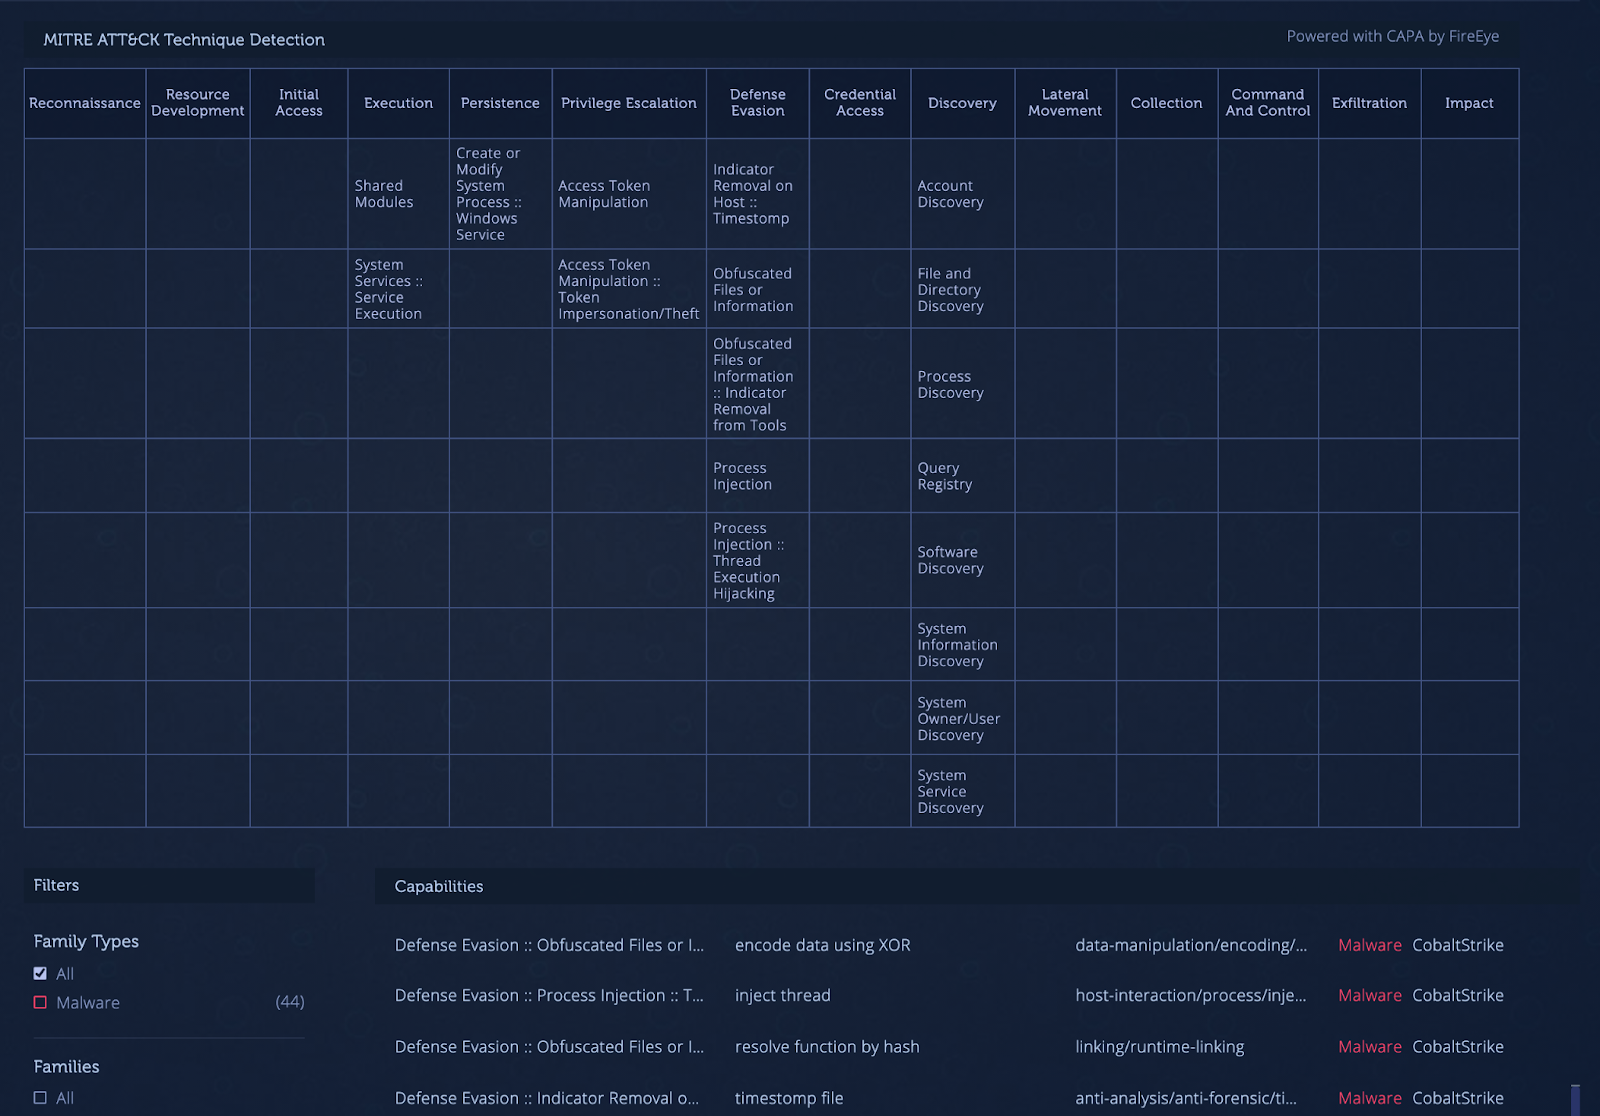
Task: Open System Owner/User Discovery technique
Action: coord(958,719)
